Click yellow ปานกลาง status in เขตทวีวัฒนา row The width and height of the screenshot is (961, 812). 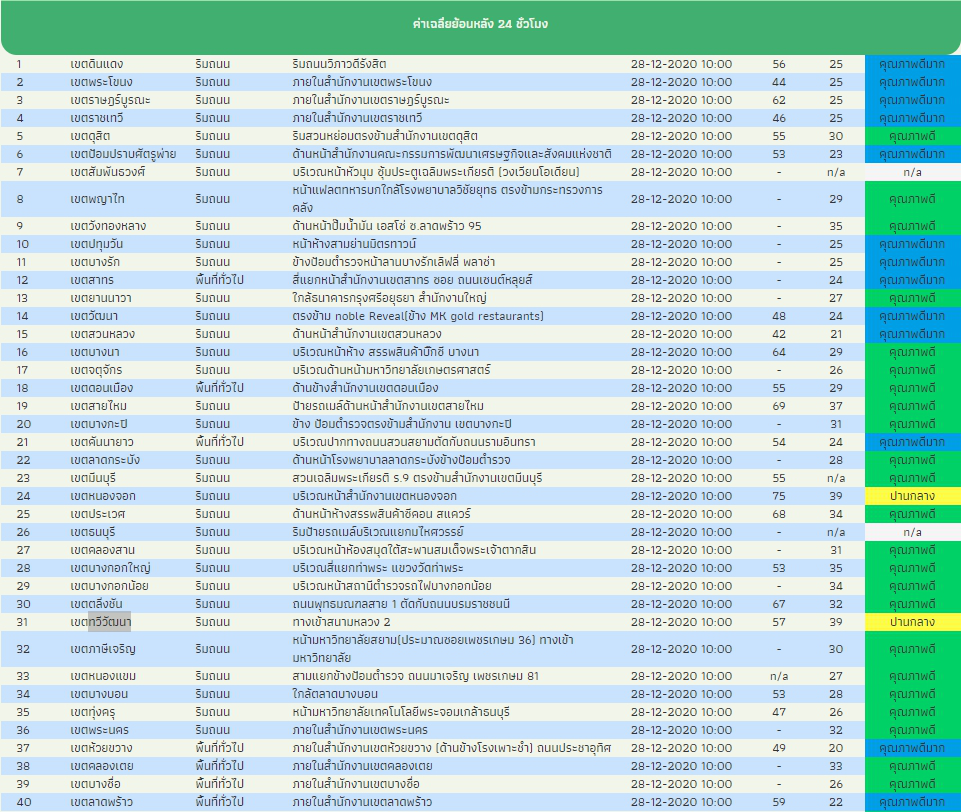(x=912, y=622)
